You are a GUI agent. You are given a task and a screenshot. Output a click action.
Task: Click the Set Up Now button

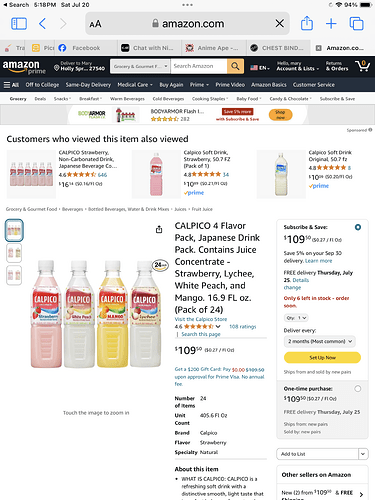tap(322, 357)
